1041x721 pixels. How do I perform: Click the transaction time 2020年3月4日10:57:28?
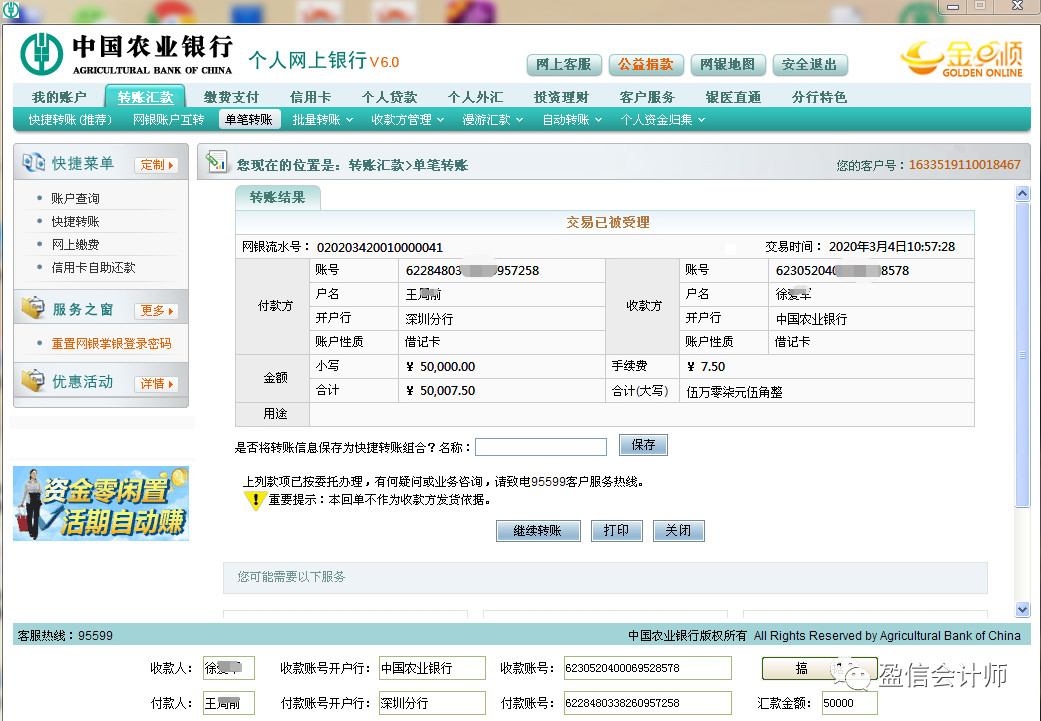892,247
